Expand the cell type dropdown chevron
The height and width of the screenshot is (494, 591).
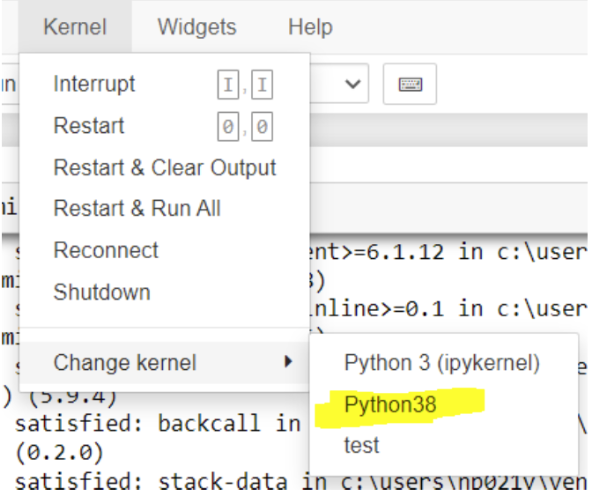click(353, 84)
